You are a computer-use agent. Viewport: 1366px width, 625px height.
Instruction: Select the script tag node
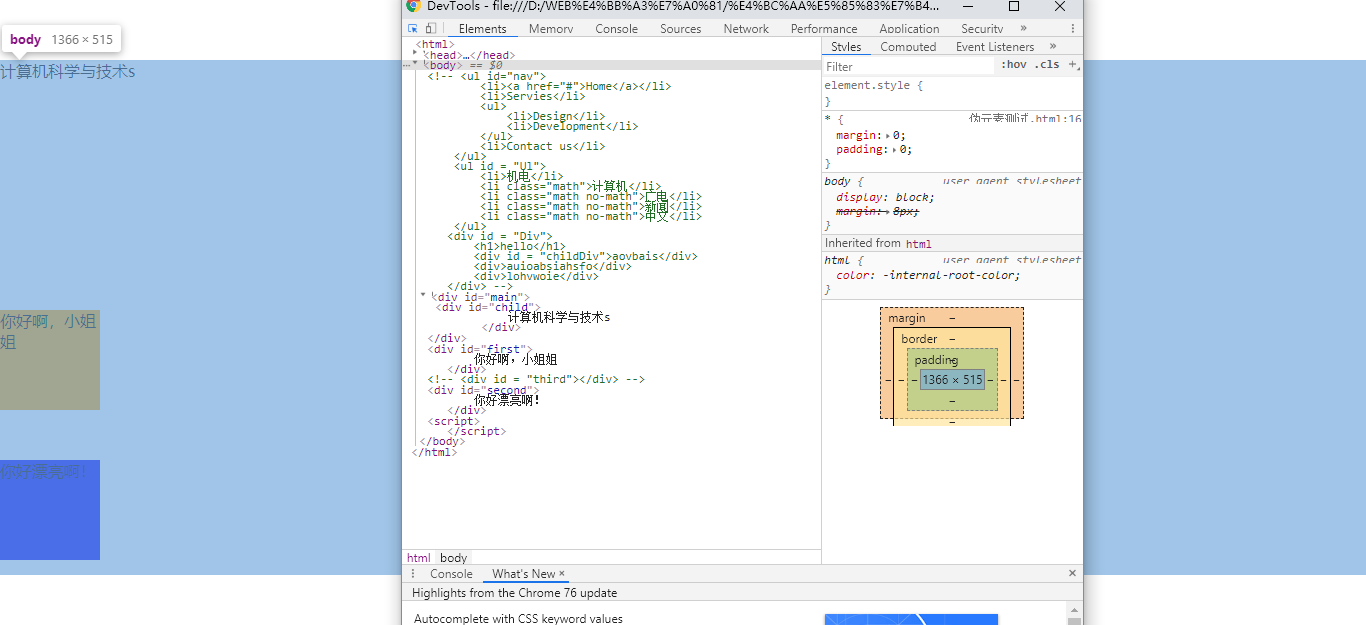(454, 421)
